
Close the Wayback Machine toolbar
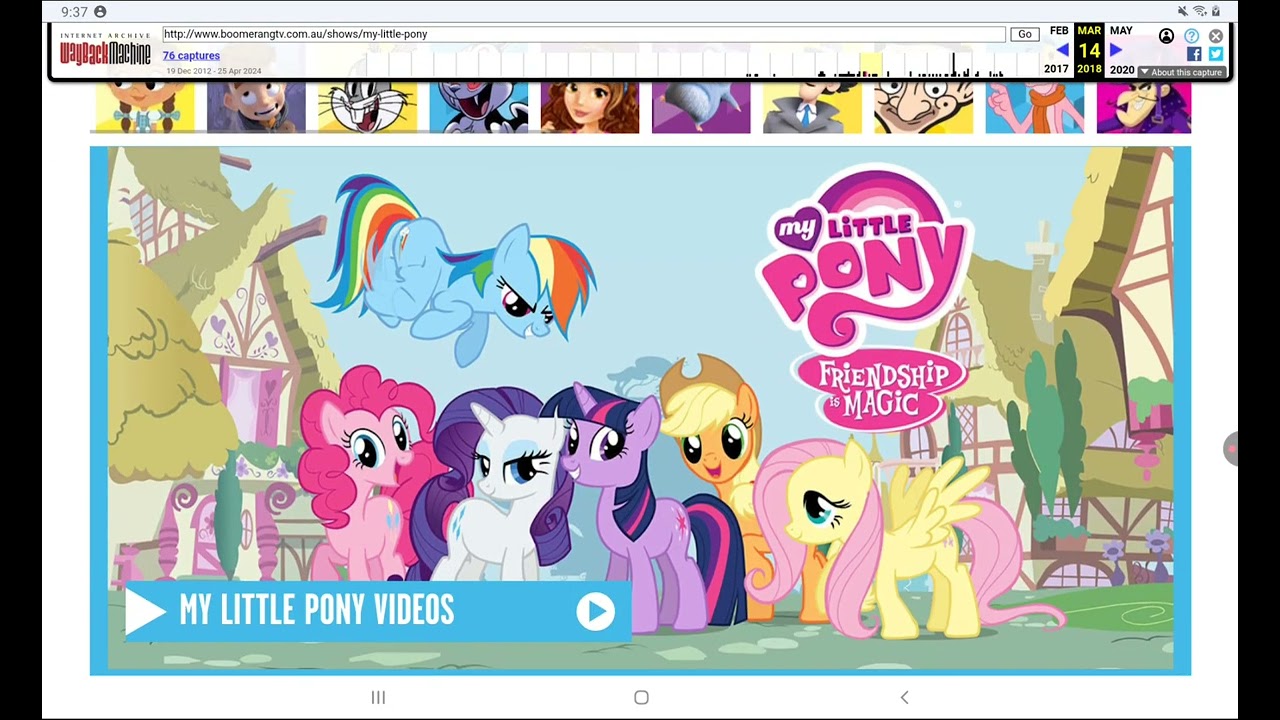[1215, 36]
